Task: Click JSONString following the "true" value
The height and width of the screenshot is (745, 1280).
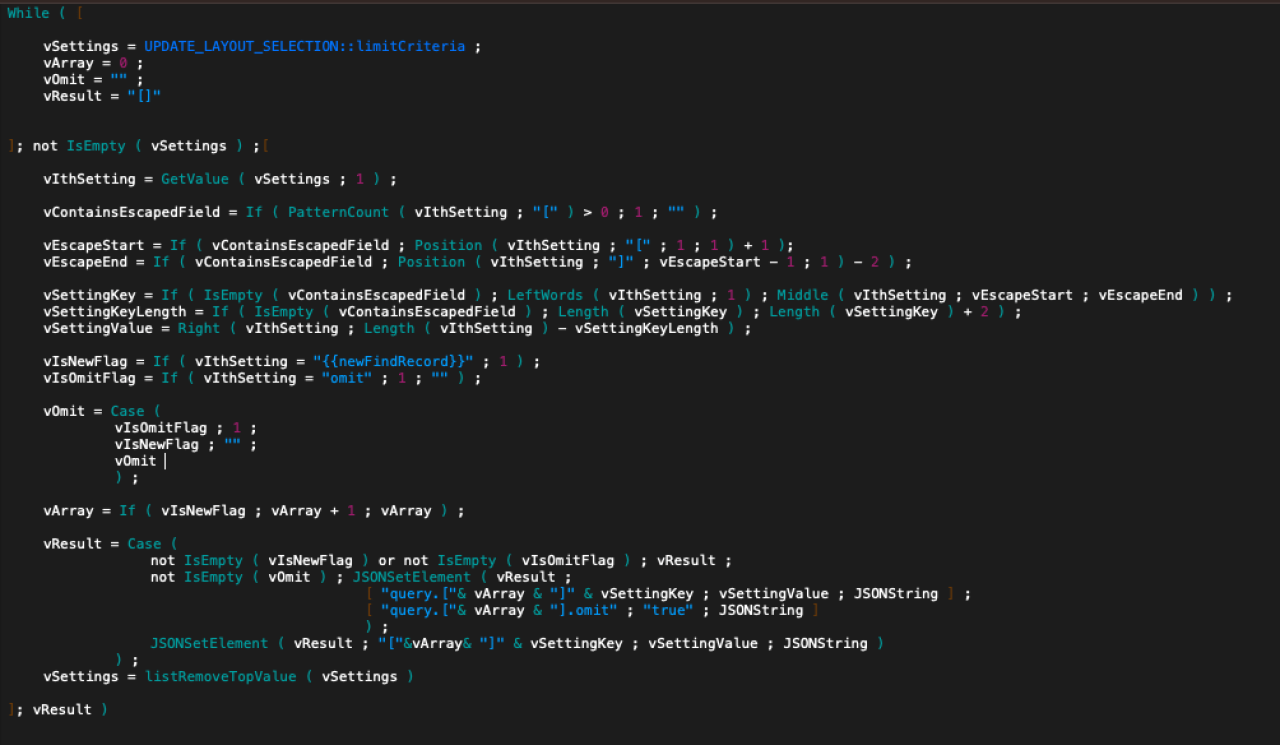Action: (x=761, y=610)
